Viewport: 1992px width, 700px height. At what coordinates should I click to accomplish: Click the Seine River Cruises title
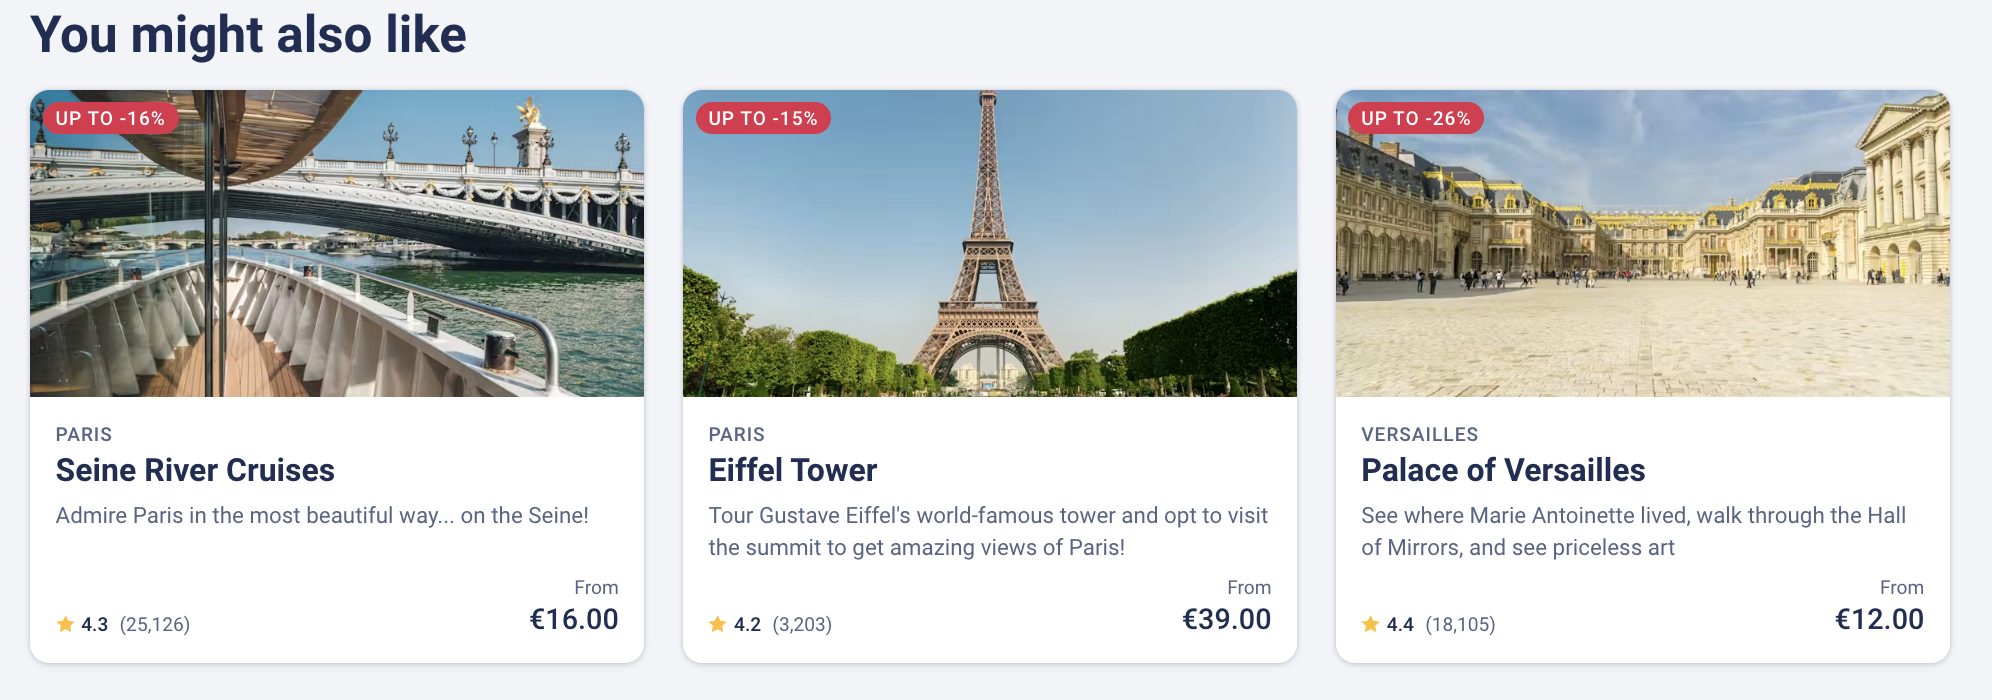point(195,470)
